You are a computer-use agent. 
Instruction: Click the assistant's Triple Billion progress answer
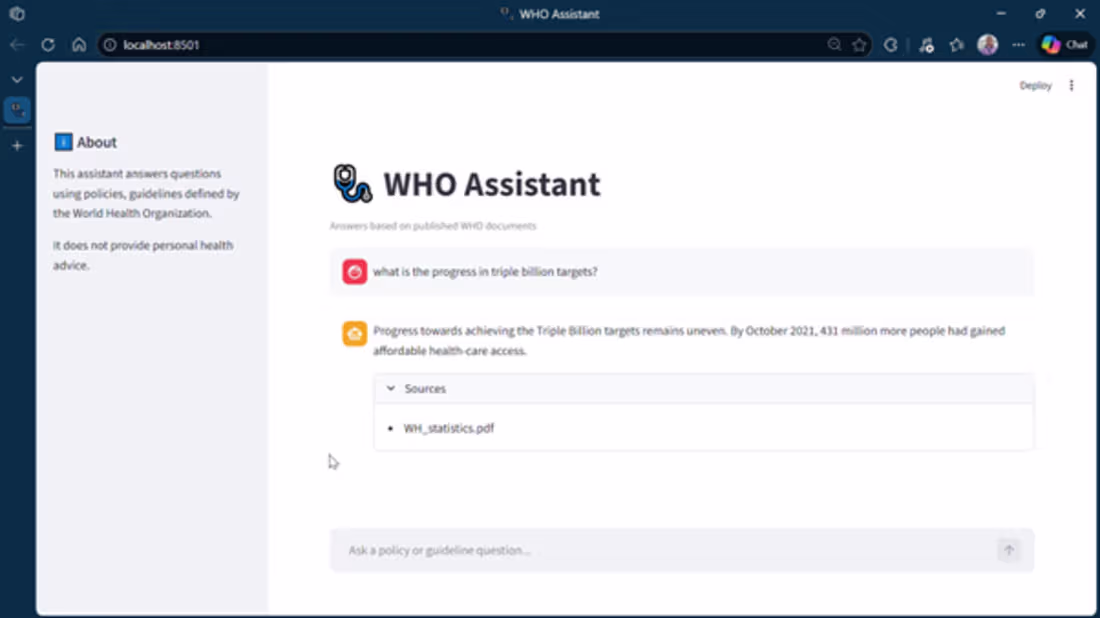(x=689, y=341)
